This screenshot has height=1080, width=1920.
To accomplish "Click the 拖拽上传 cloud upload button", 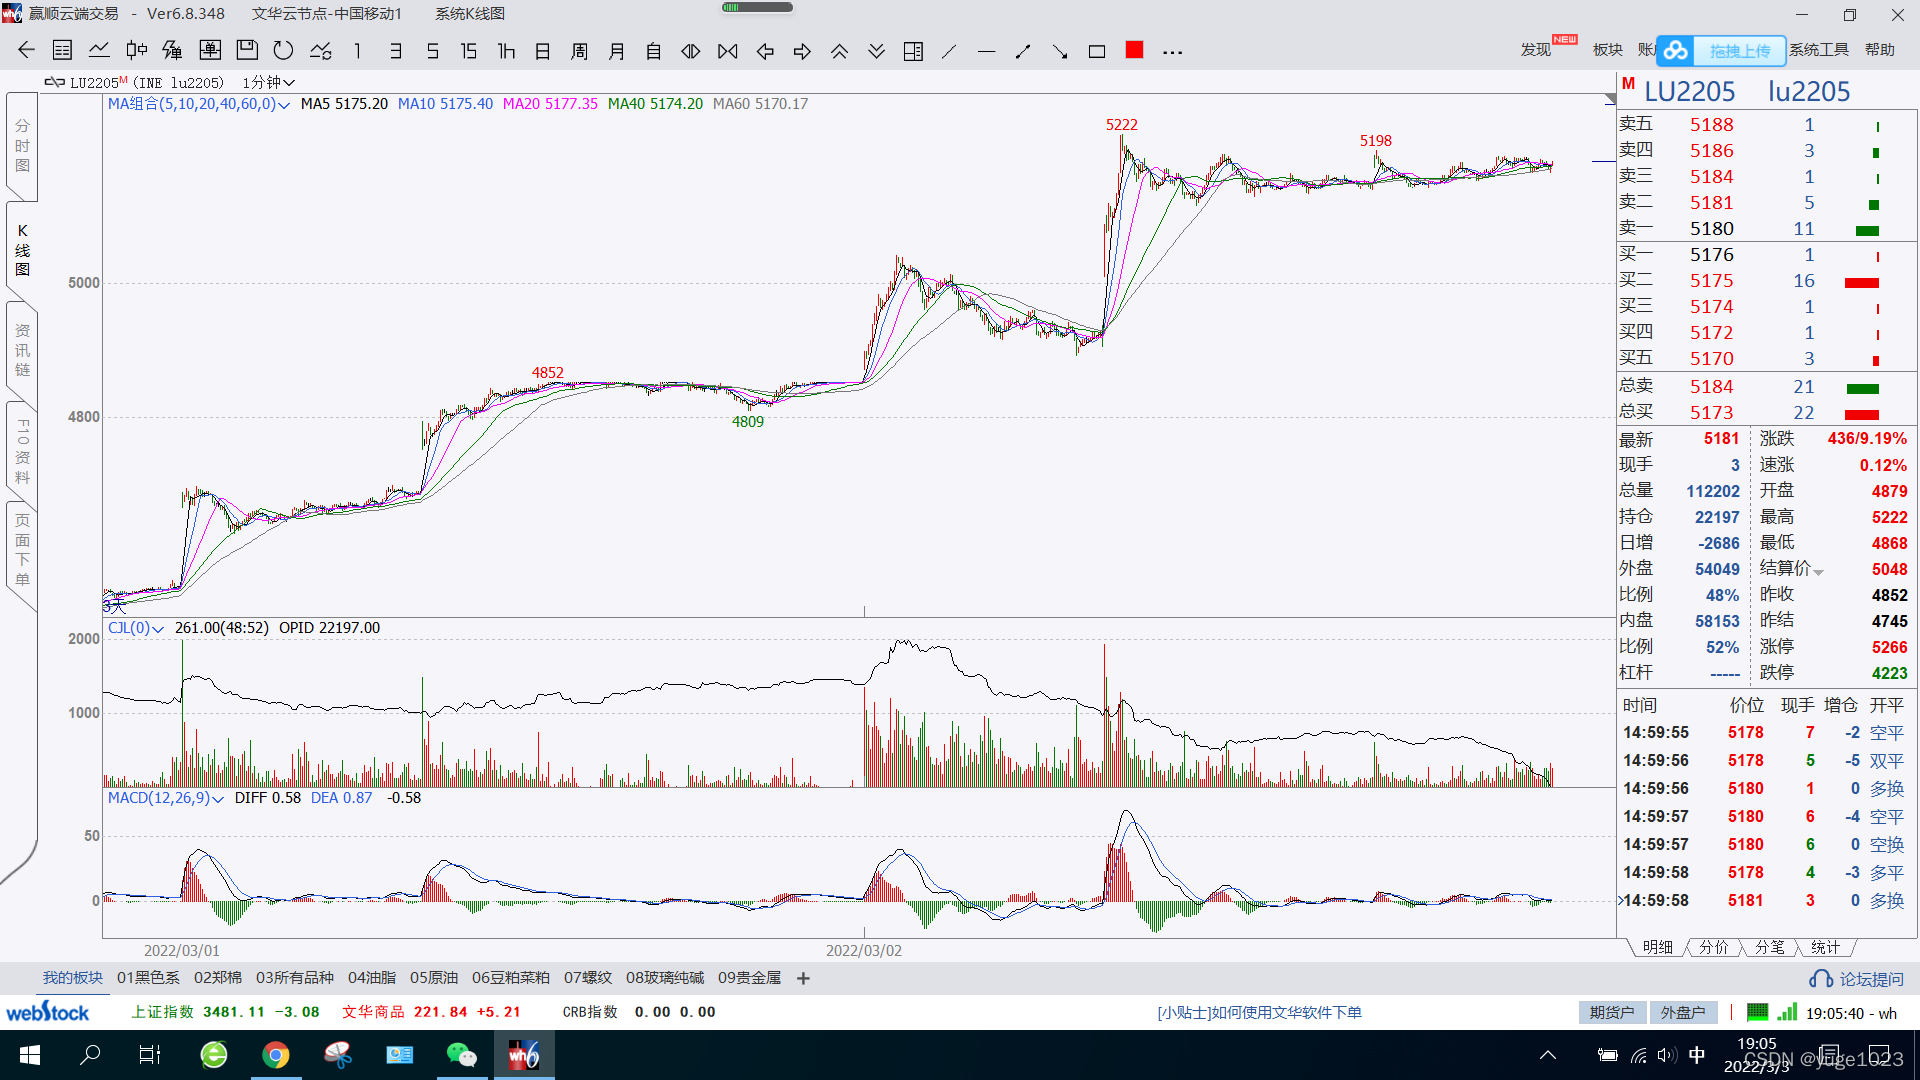I will [1722, 50].
